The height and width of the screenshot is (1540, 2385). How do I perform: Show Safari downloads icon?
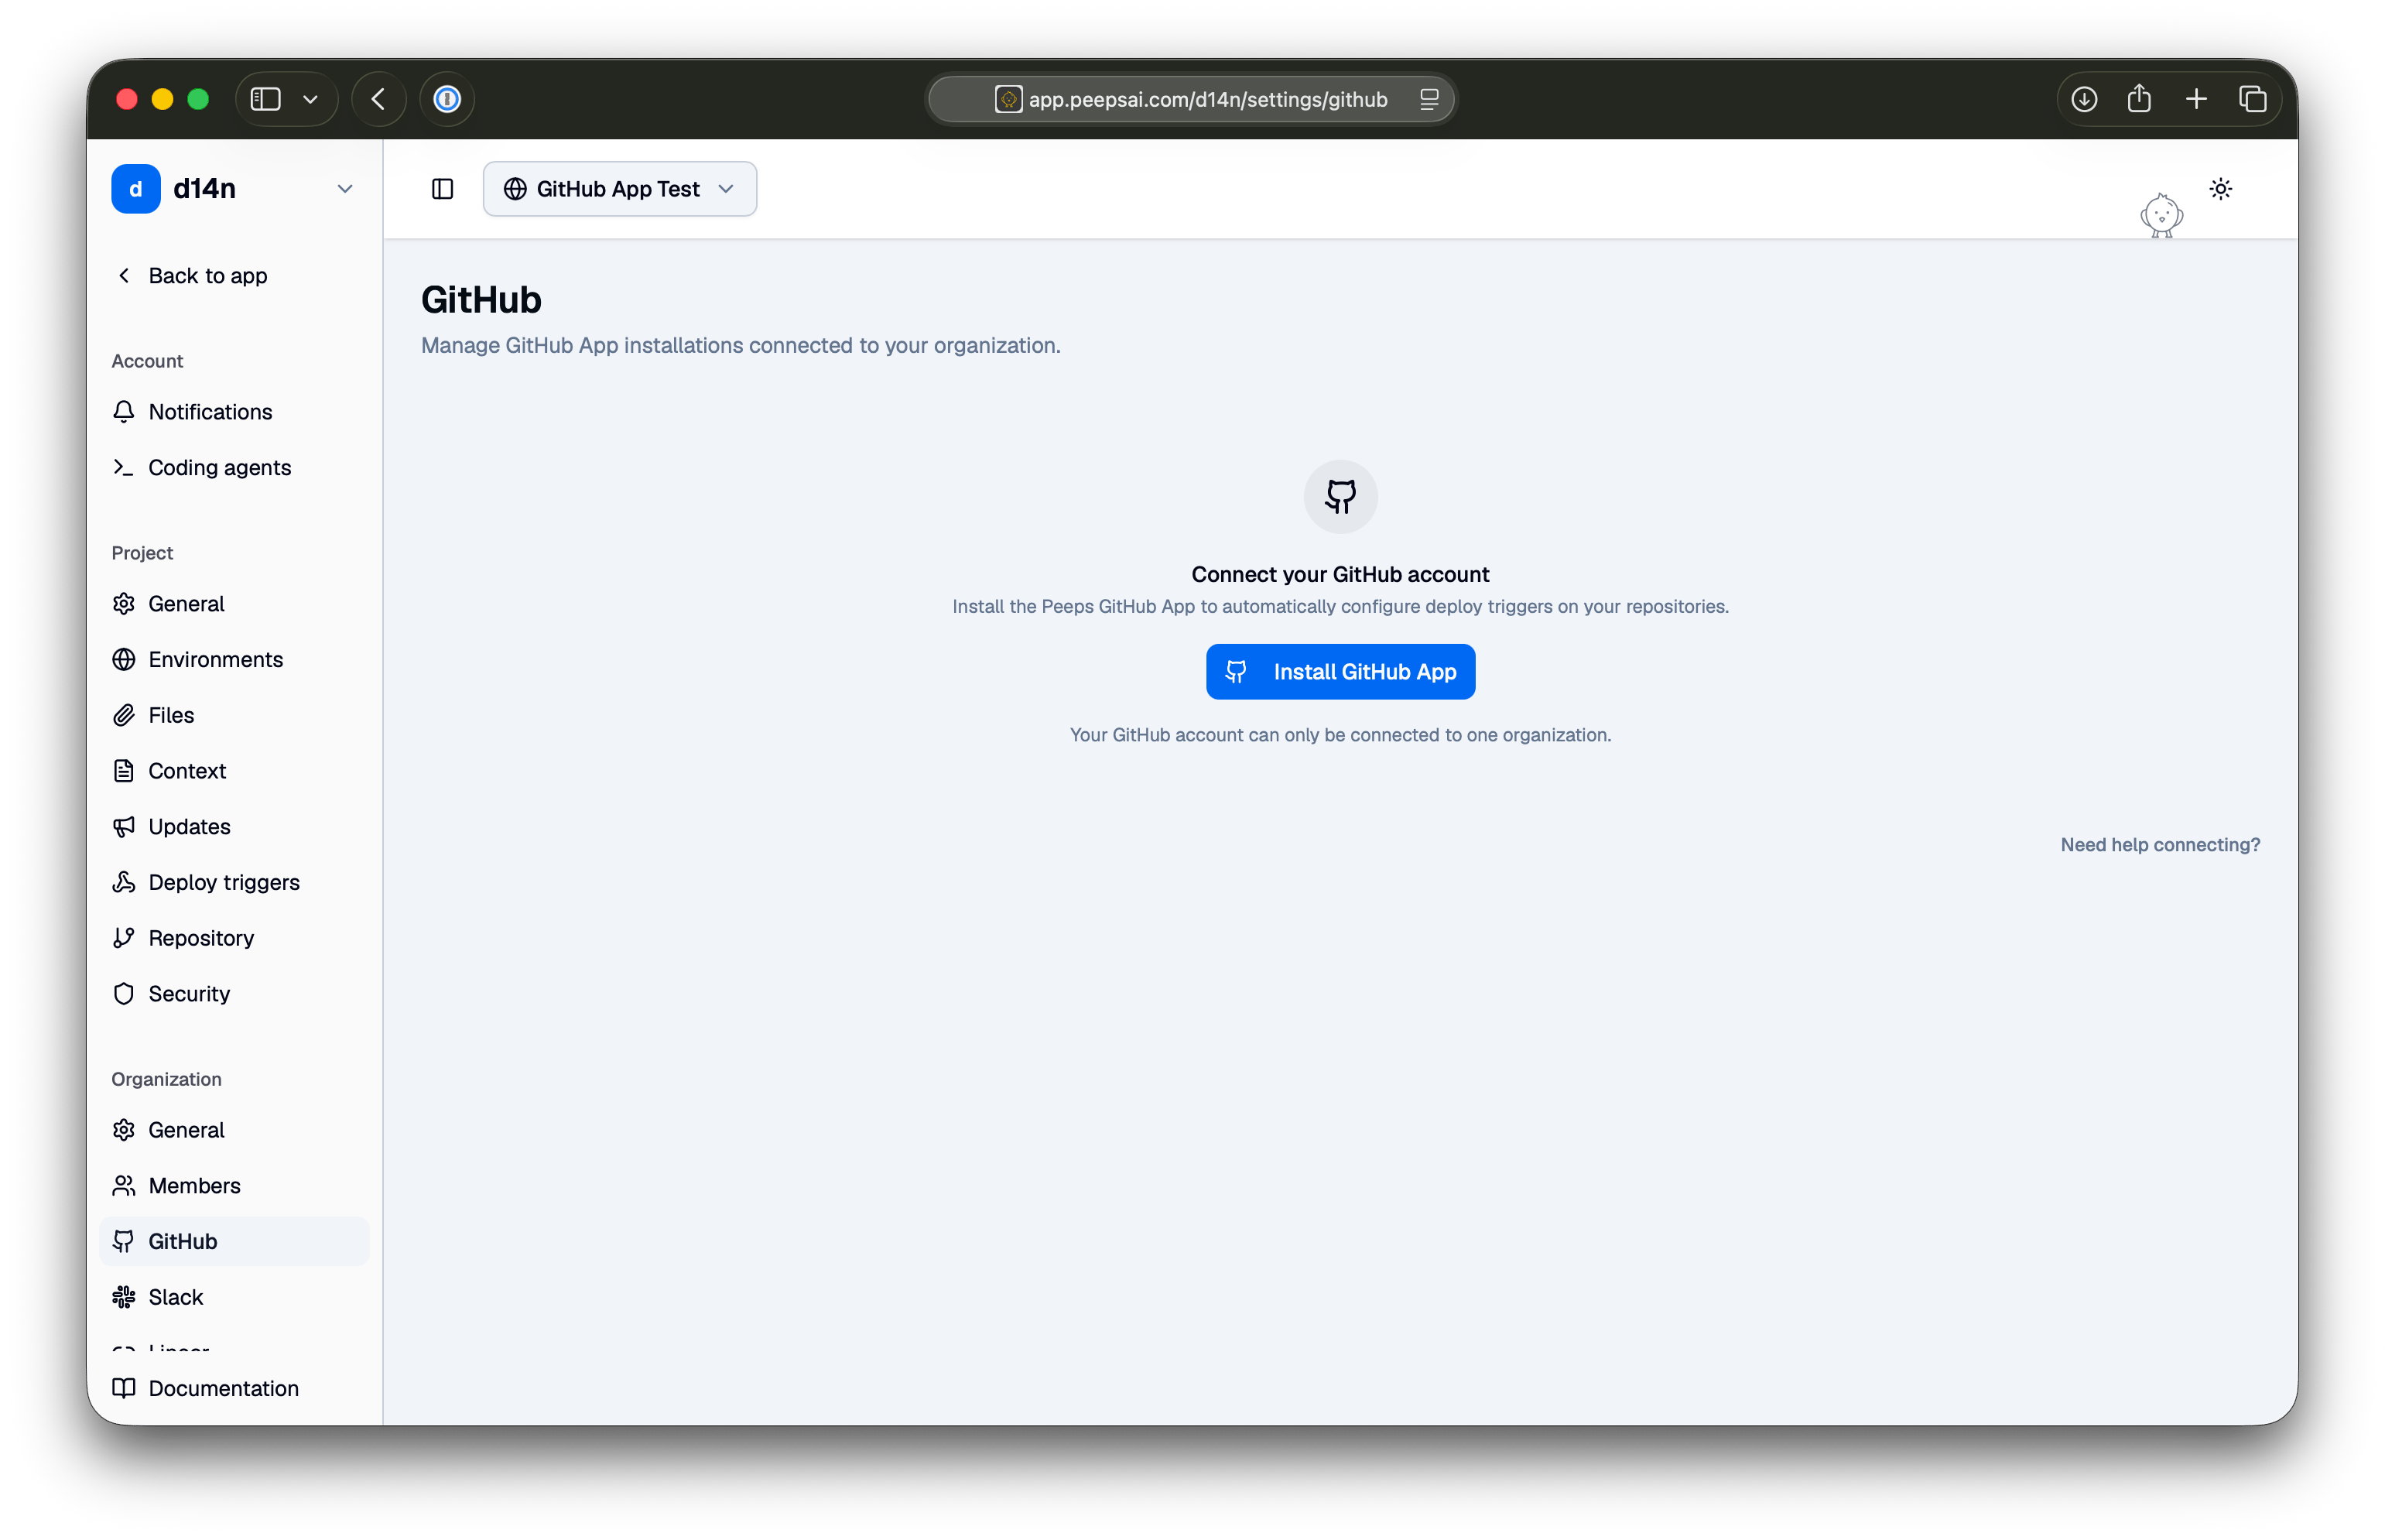2083,99
